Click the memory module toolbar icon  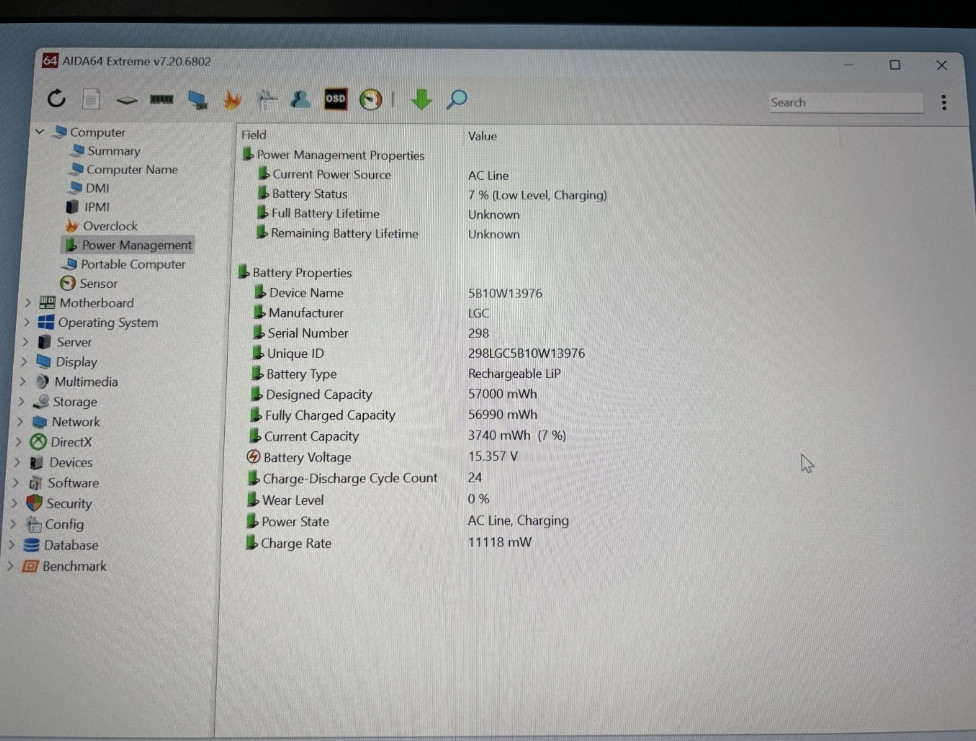(x=161, y=98)
